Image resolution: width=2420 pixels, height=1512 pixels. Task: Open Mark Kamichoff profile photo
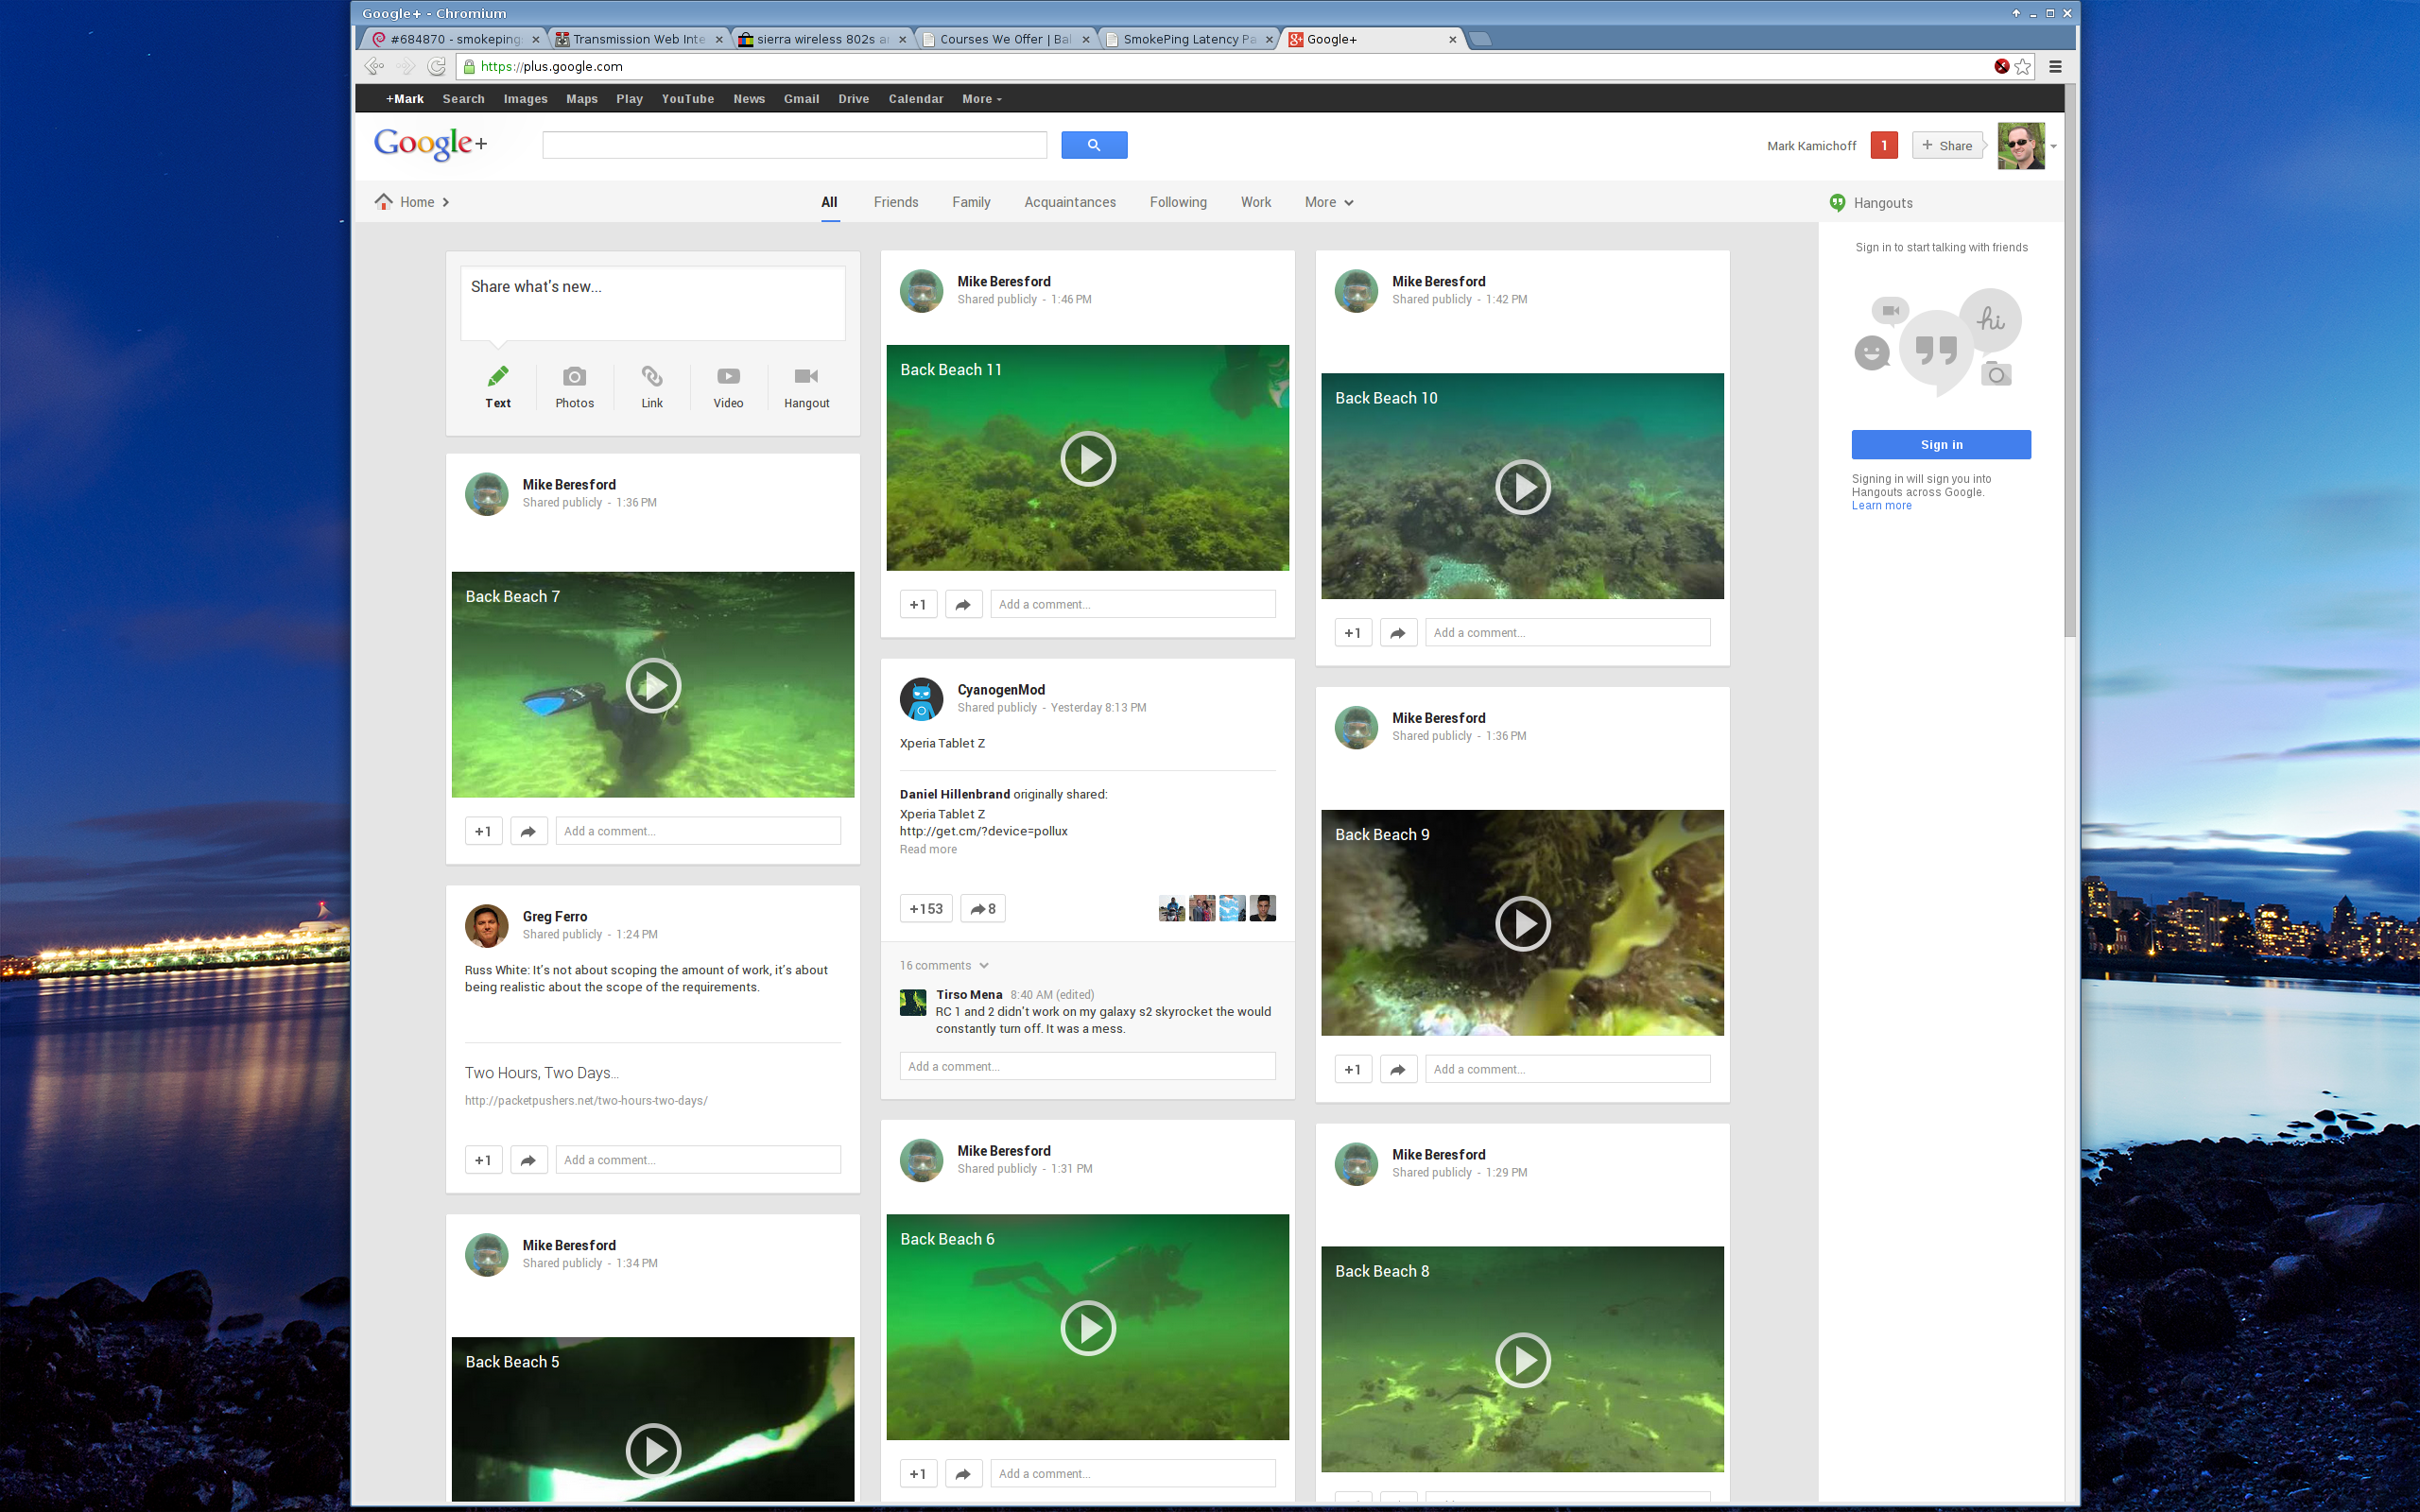click(x=2021, y=146)
